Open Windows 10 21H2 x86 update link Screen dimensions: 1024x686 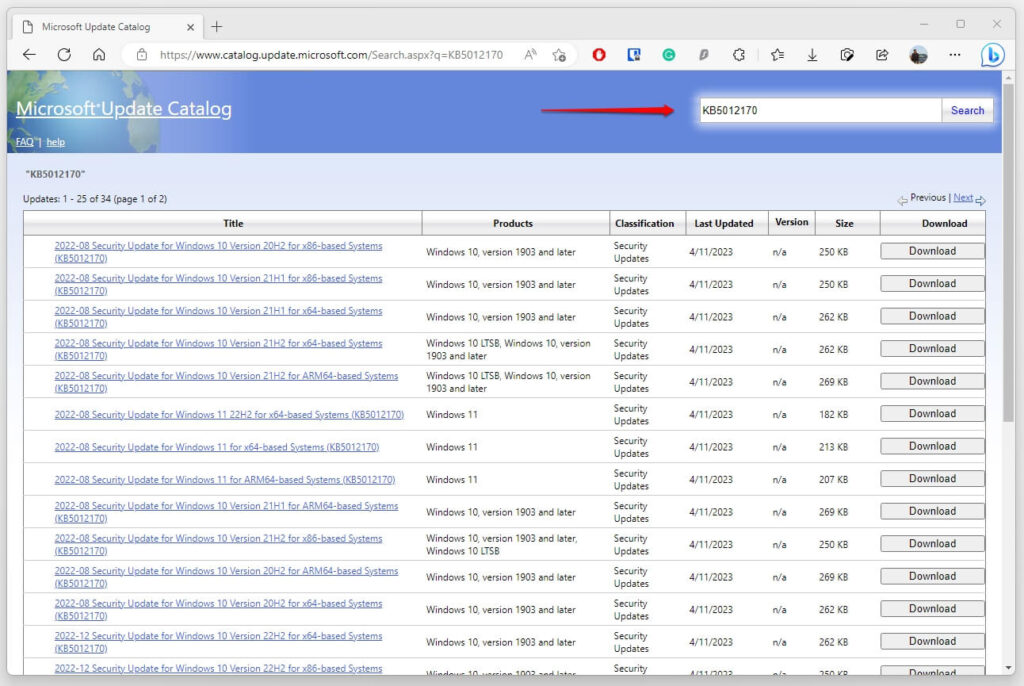click(218, 545)
